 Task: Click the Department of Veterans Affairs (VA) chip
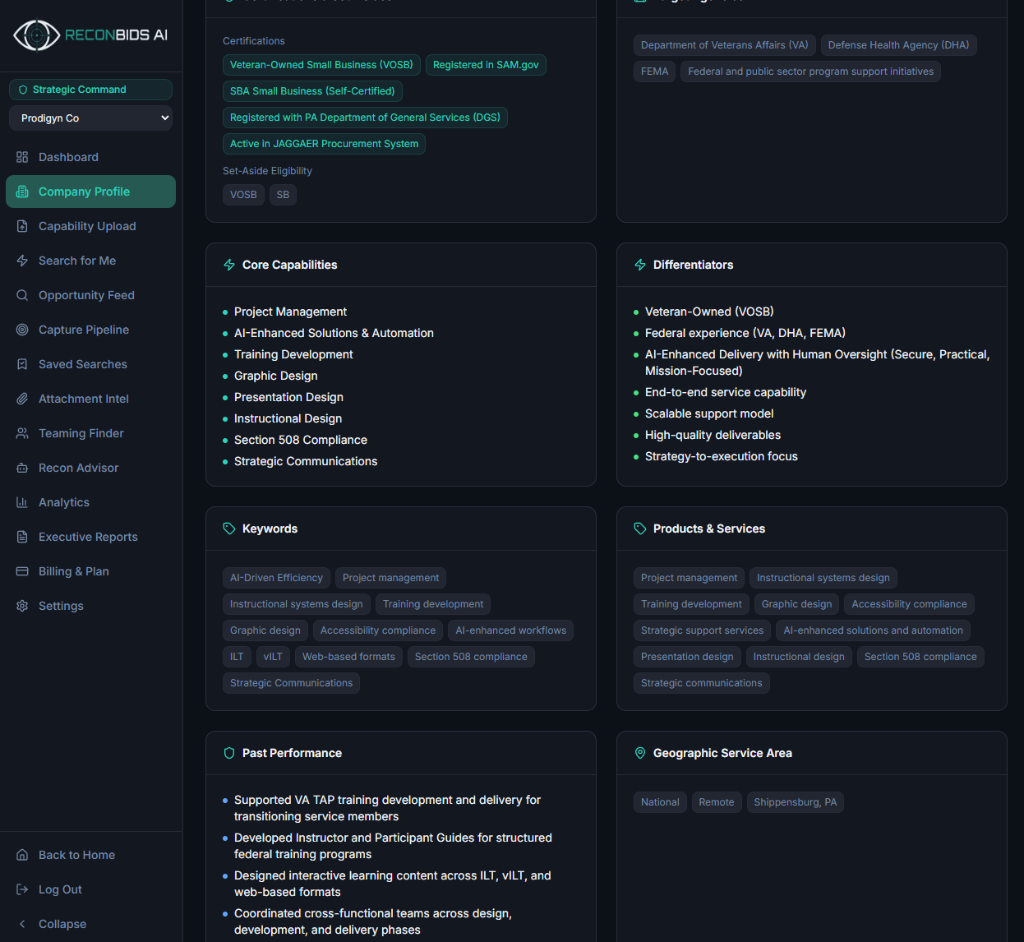(x=724, y=45)
